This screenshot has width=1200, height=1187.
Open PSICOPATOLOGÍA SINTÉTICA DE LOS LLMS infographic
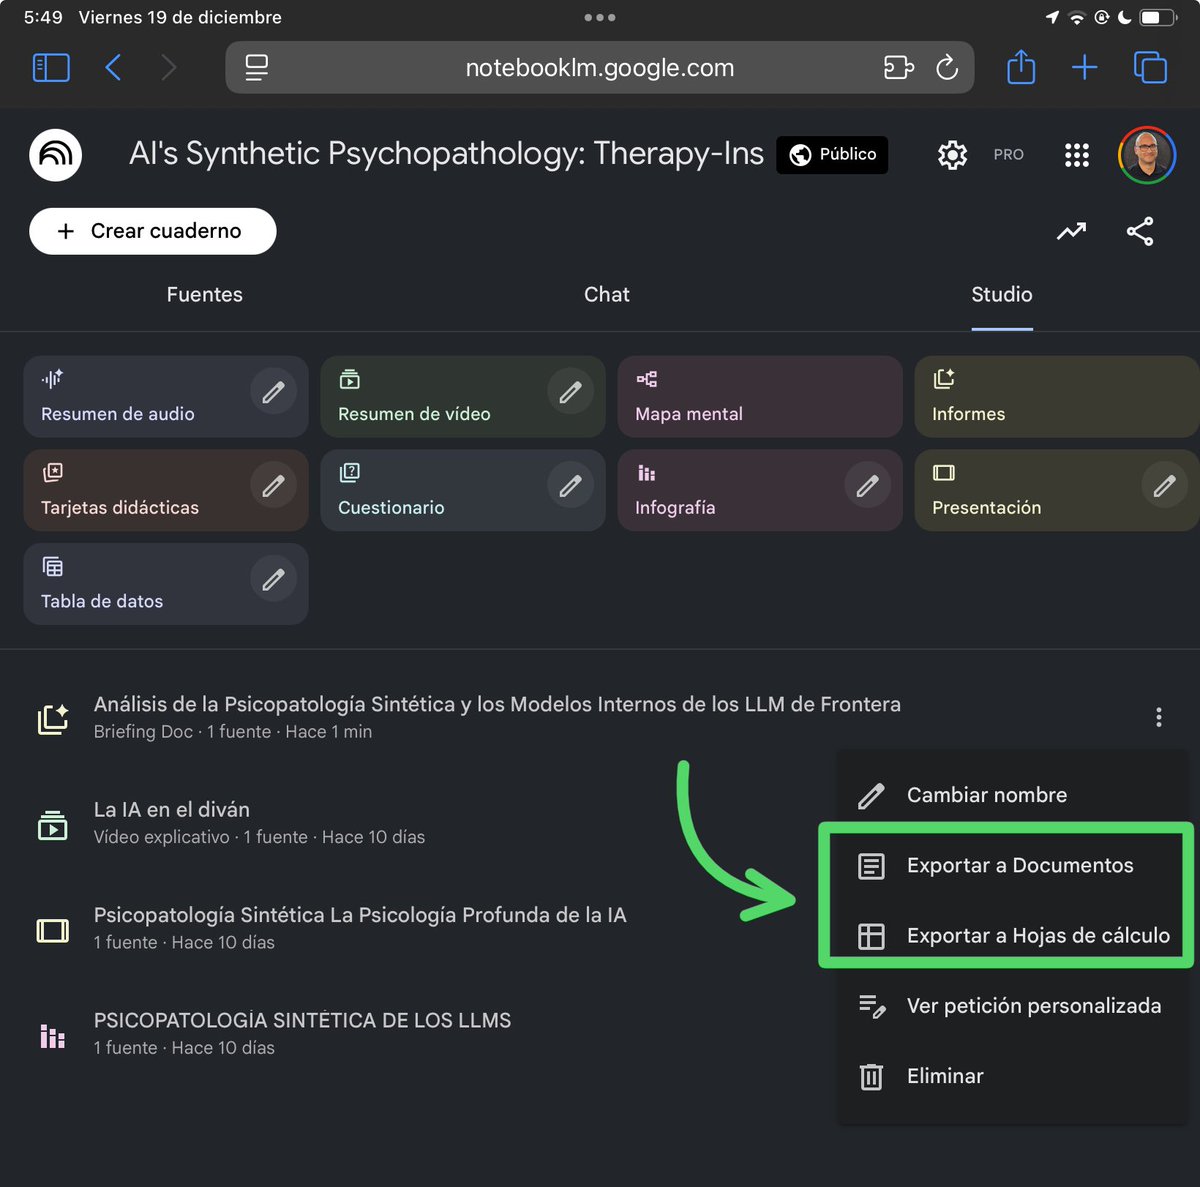pyautogui.click(x=302, y=1033)
